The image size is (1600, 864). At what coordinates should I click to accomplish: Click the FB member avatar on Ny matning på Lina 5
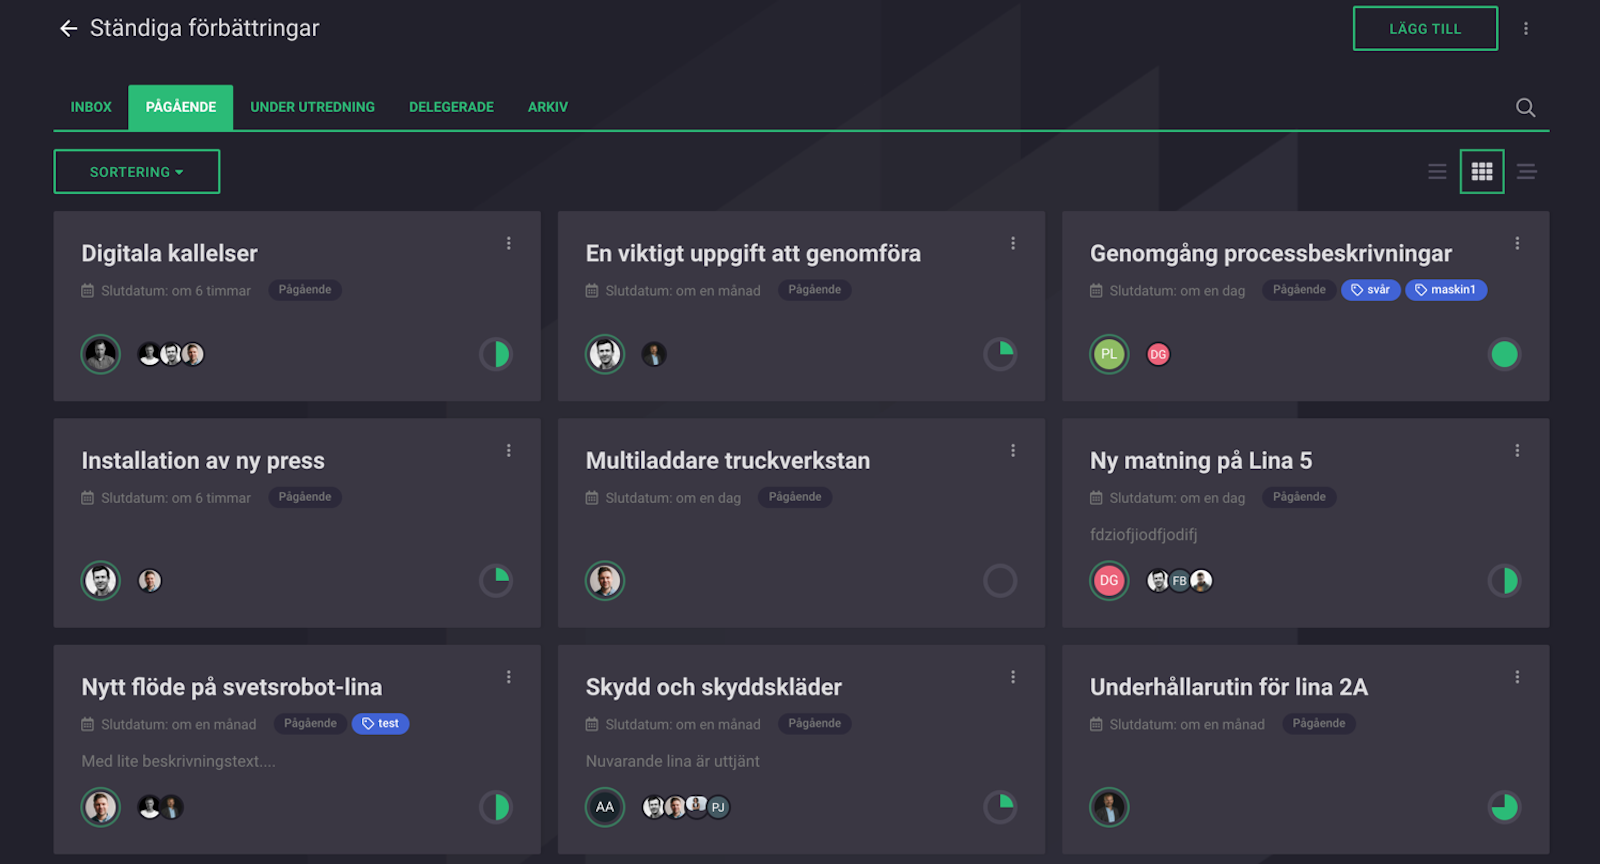(1180, 581)
